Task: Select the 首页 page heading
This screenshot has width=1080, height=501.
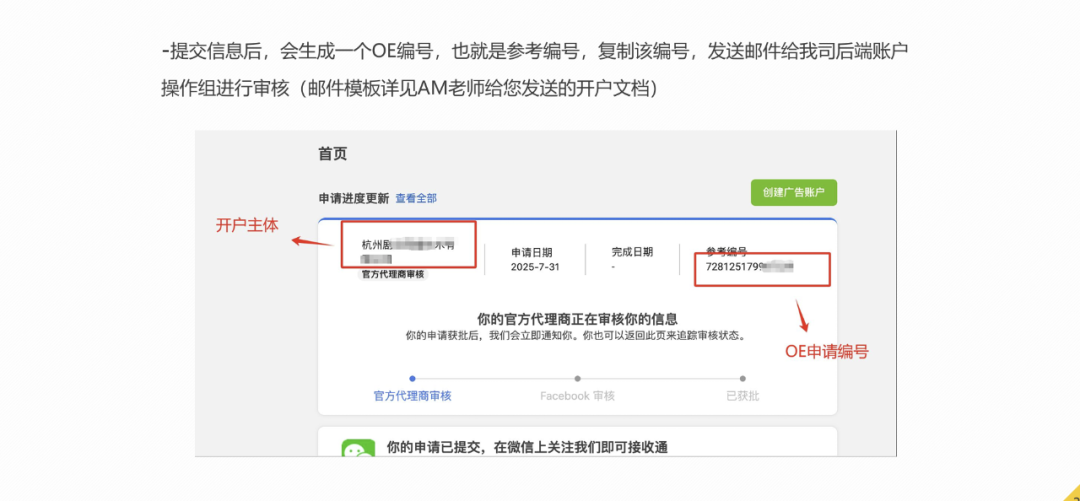Action: (333, 154)
